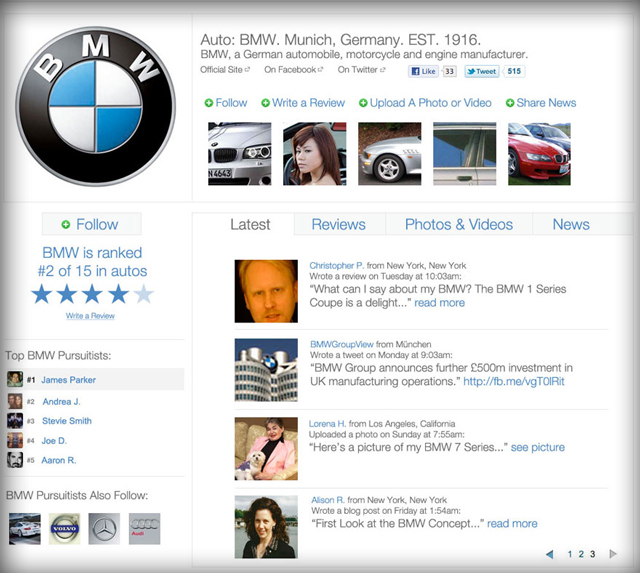Click Andrea J.'s avatar icon
Viewport: 640px width, 573px height.
[x=15, y=401]
